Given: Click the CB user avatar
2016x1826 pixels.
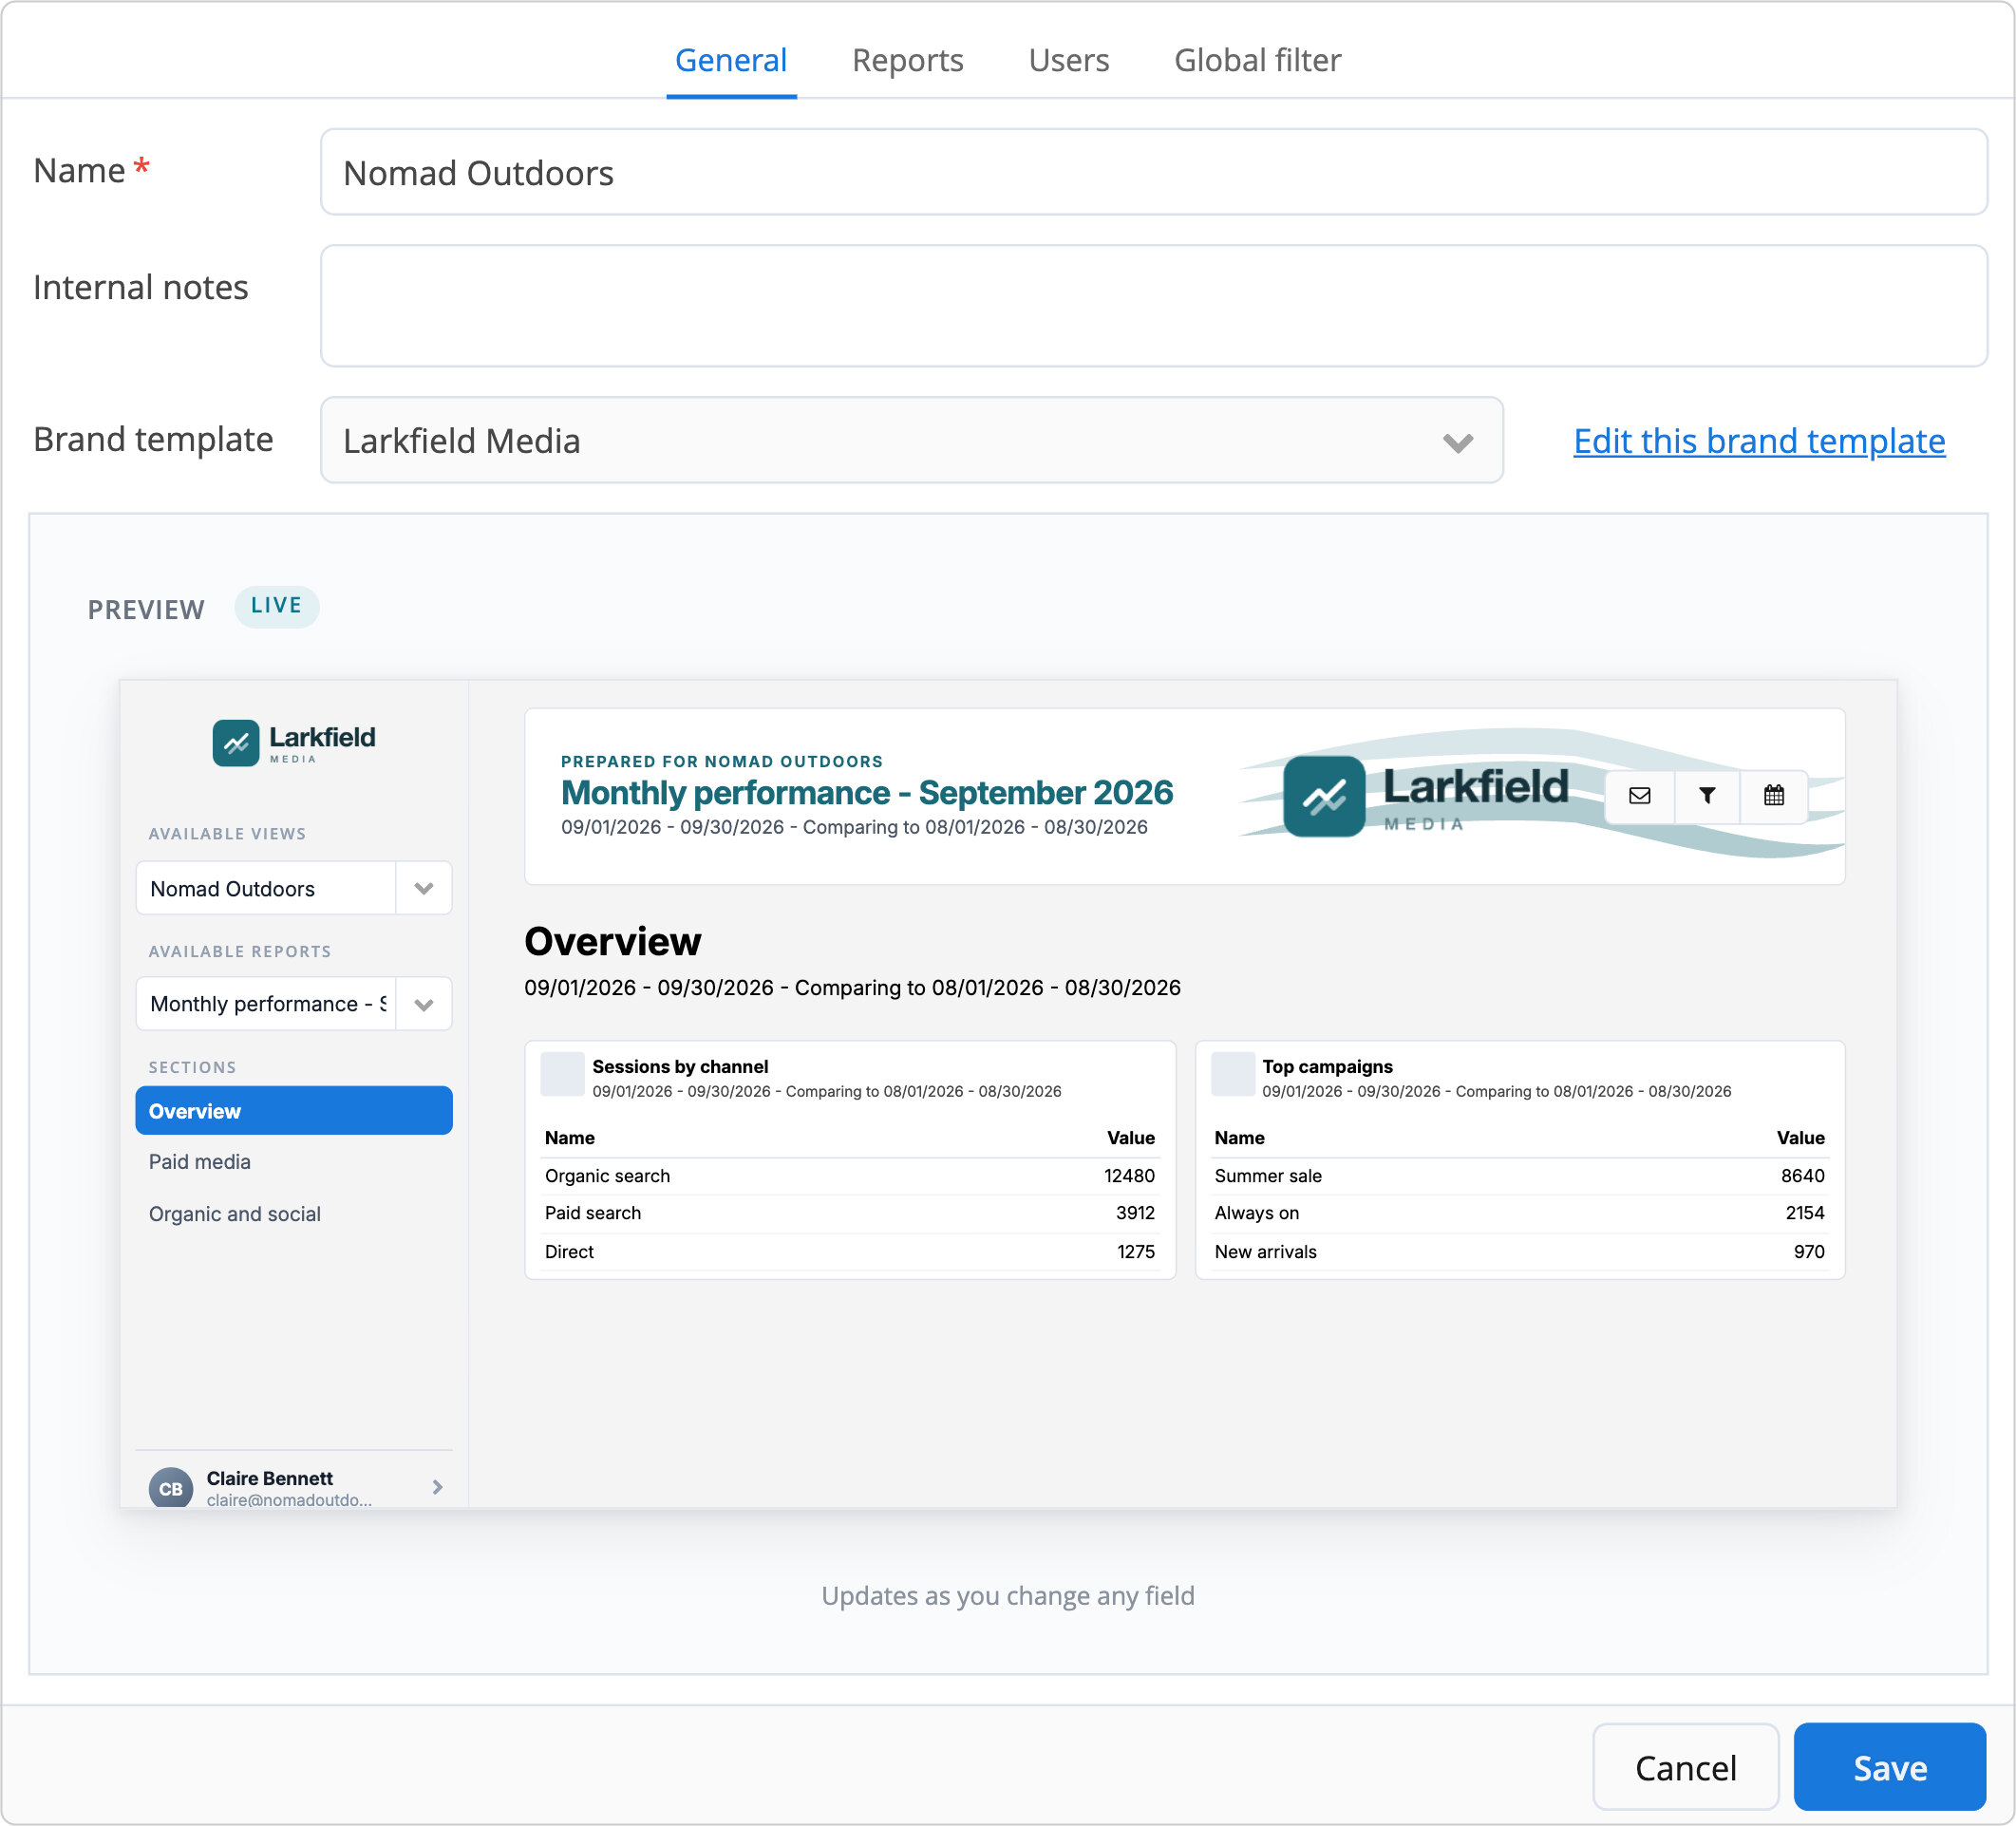Looking at the screenshot, I should (x=171, y=1488).
